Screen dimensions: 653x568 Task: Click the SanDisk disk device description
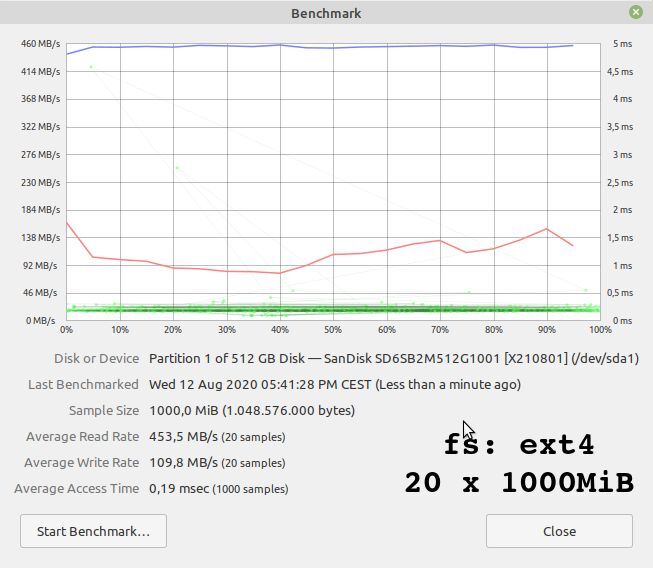pyautogui.click(x=394, y=359)
